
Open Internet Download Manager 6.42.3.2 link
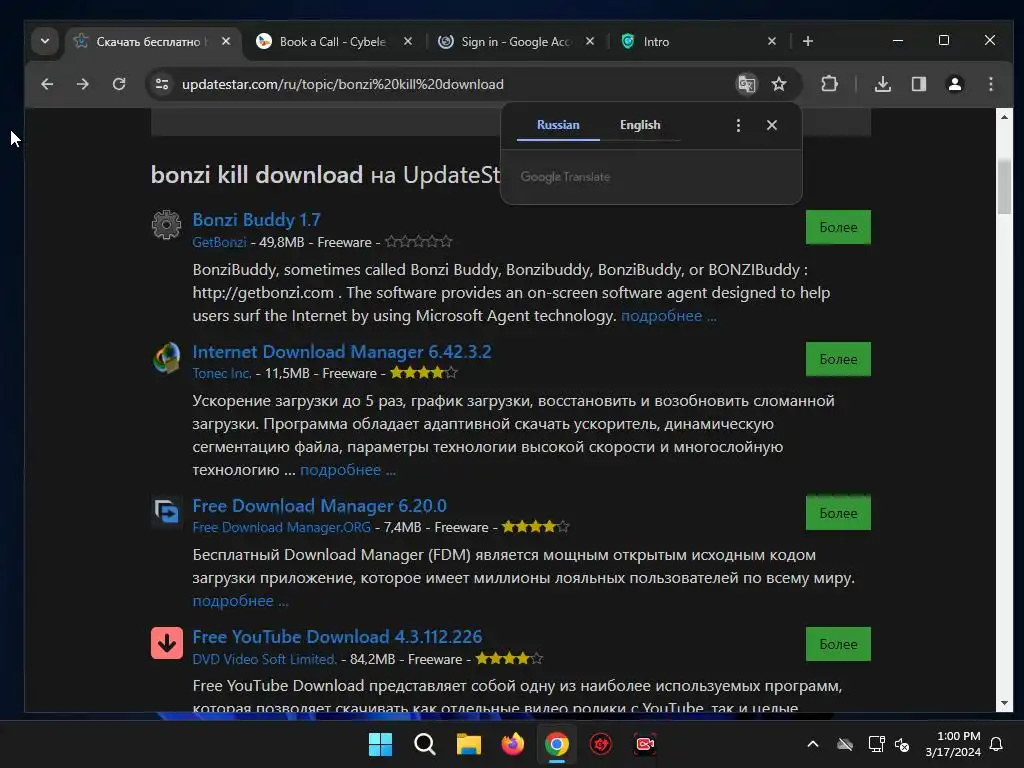point(342,351)
